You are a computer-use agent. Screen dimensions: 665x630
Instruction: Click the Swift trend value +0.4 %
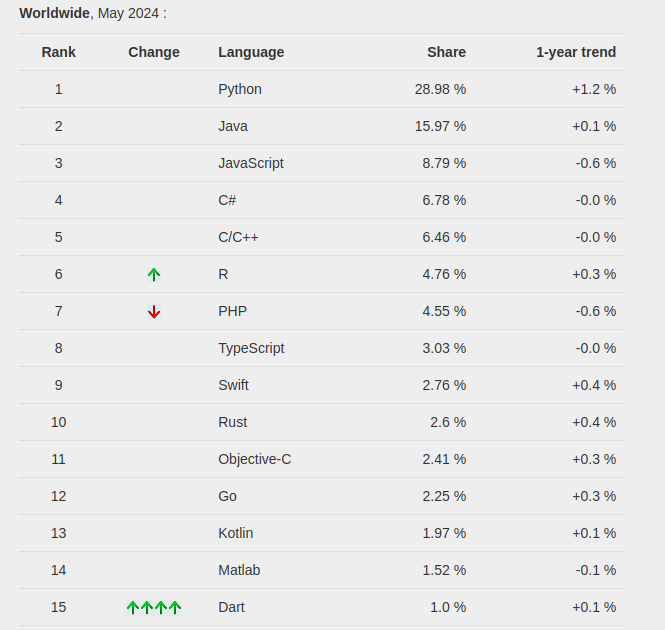[594, 385]
